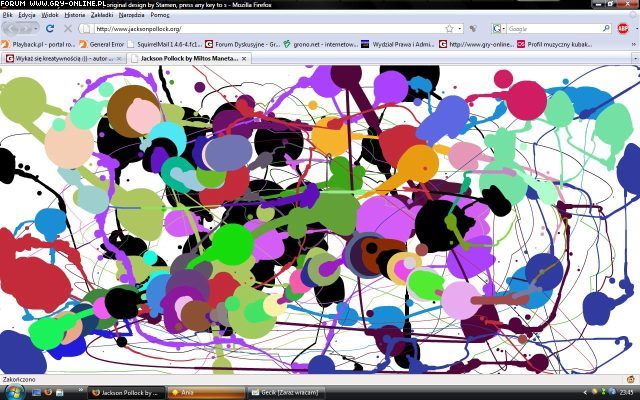
Task: Launch Firefox from the quick launch bar
Action: (48, 393)
